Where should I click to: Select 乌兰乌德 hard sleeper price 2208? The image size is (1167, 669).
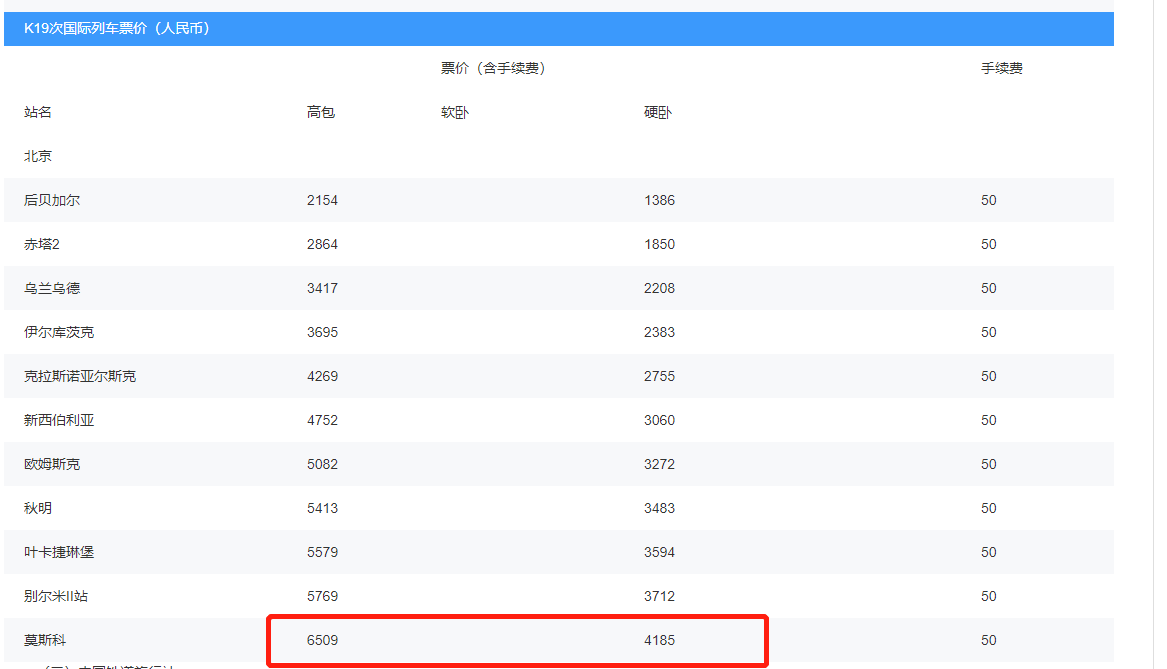tap(659, 288)
